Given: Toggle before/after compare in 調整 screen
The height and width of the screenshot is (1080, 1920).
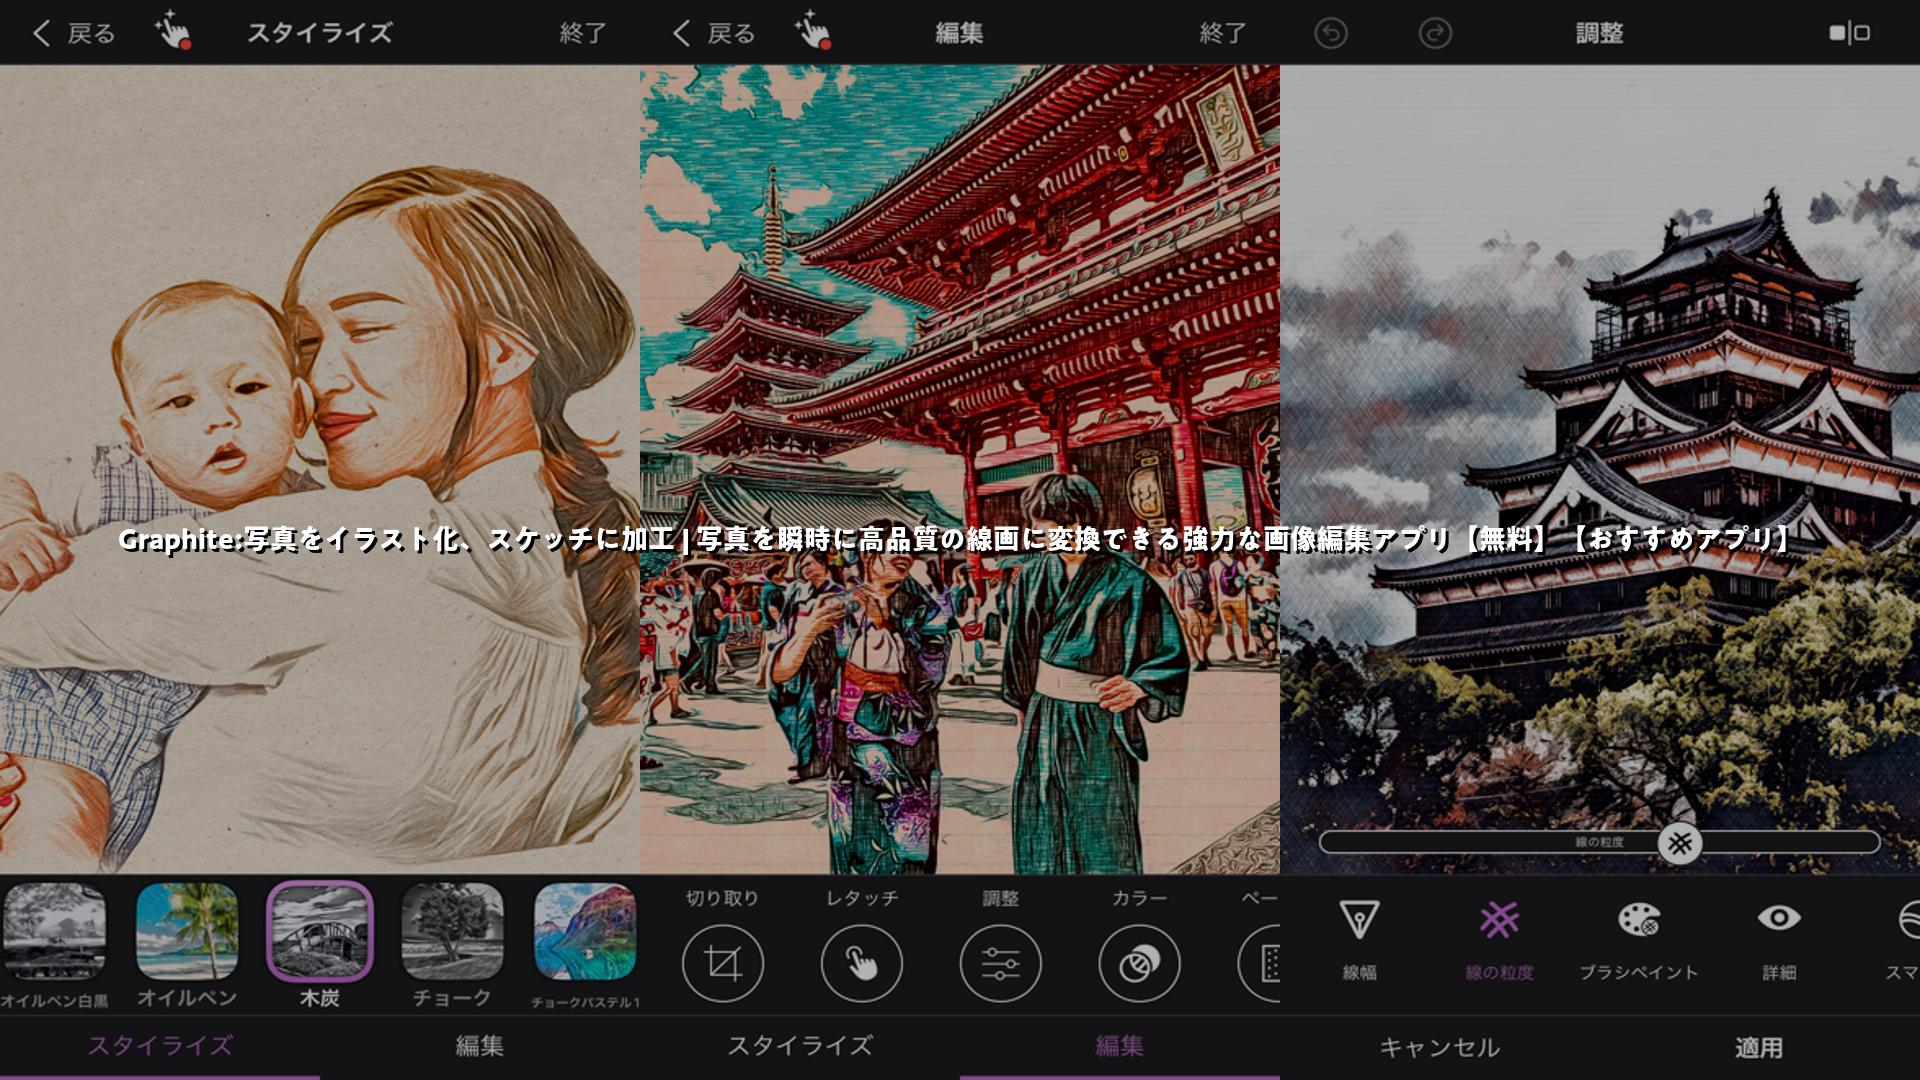Looking at the screenshot, I should coord(1849,33).
